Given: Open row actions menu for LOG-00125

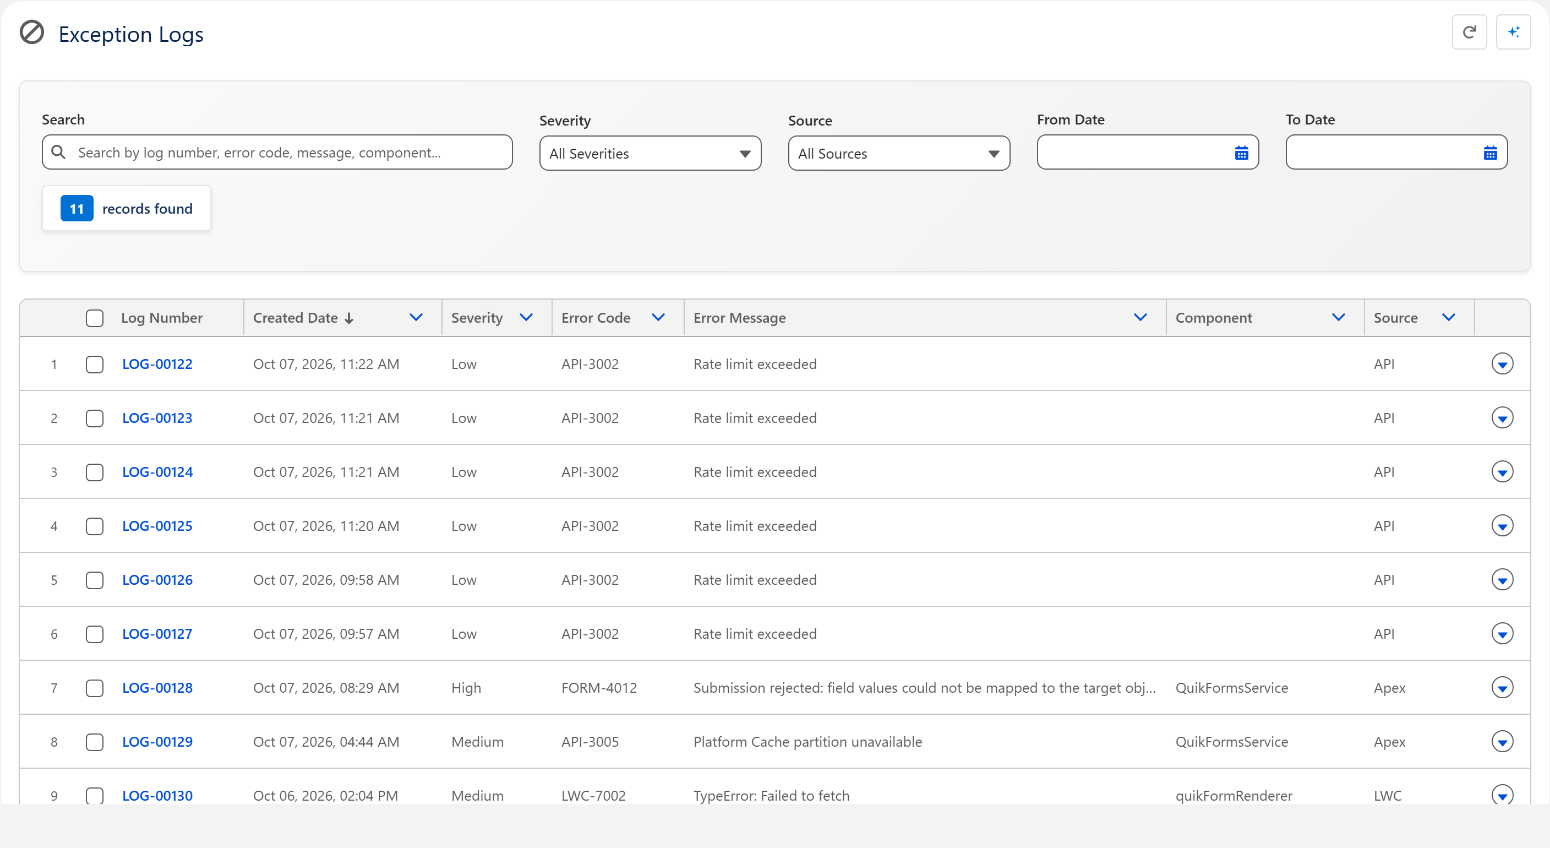Looking at the screenshot, I should pyautogui.click(x=1502, y=526).
